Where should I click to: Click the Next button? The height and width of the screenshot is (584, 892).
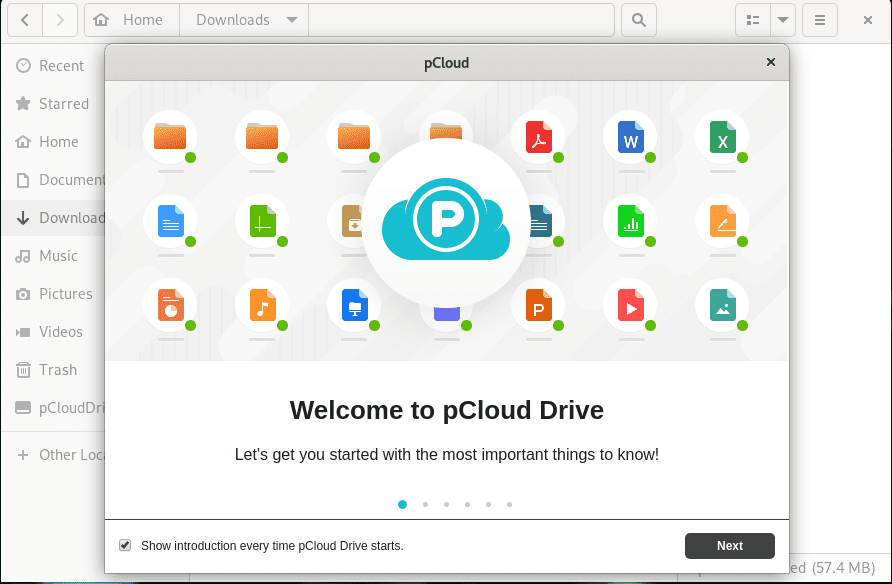click(x=729, y=546)
